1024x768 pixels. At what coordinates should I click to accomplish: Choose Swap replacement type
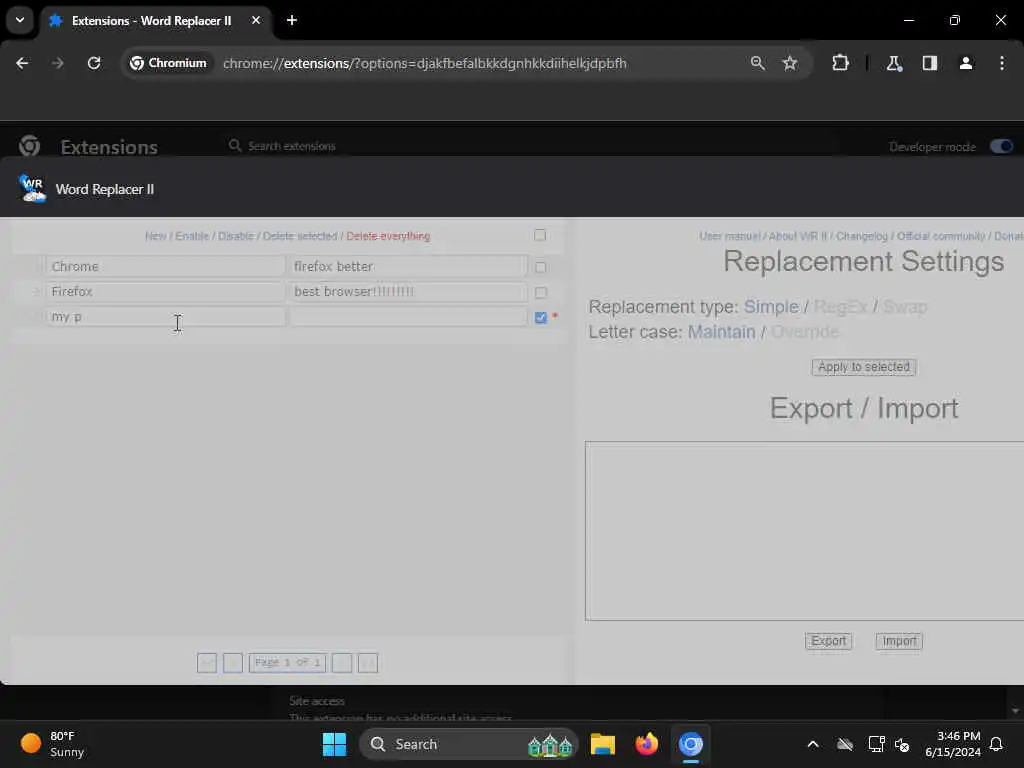tap(905, 306)
